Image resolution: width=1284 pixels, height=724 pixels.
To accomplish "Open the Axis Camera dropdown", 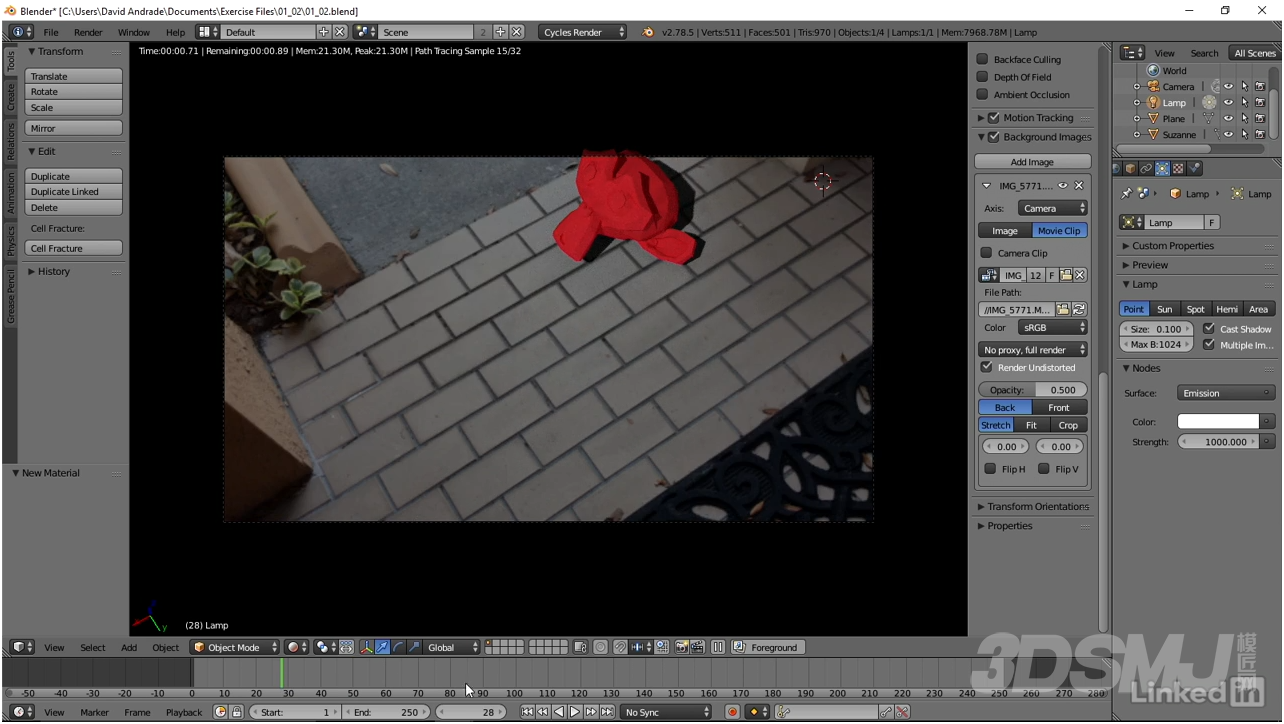I will click(x=1053, y=208).
